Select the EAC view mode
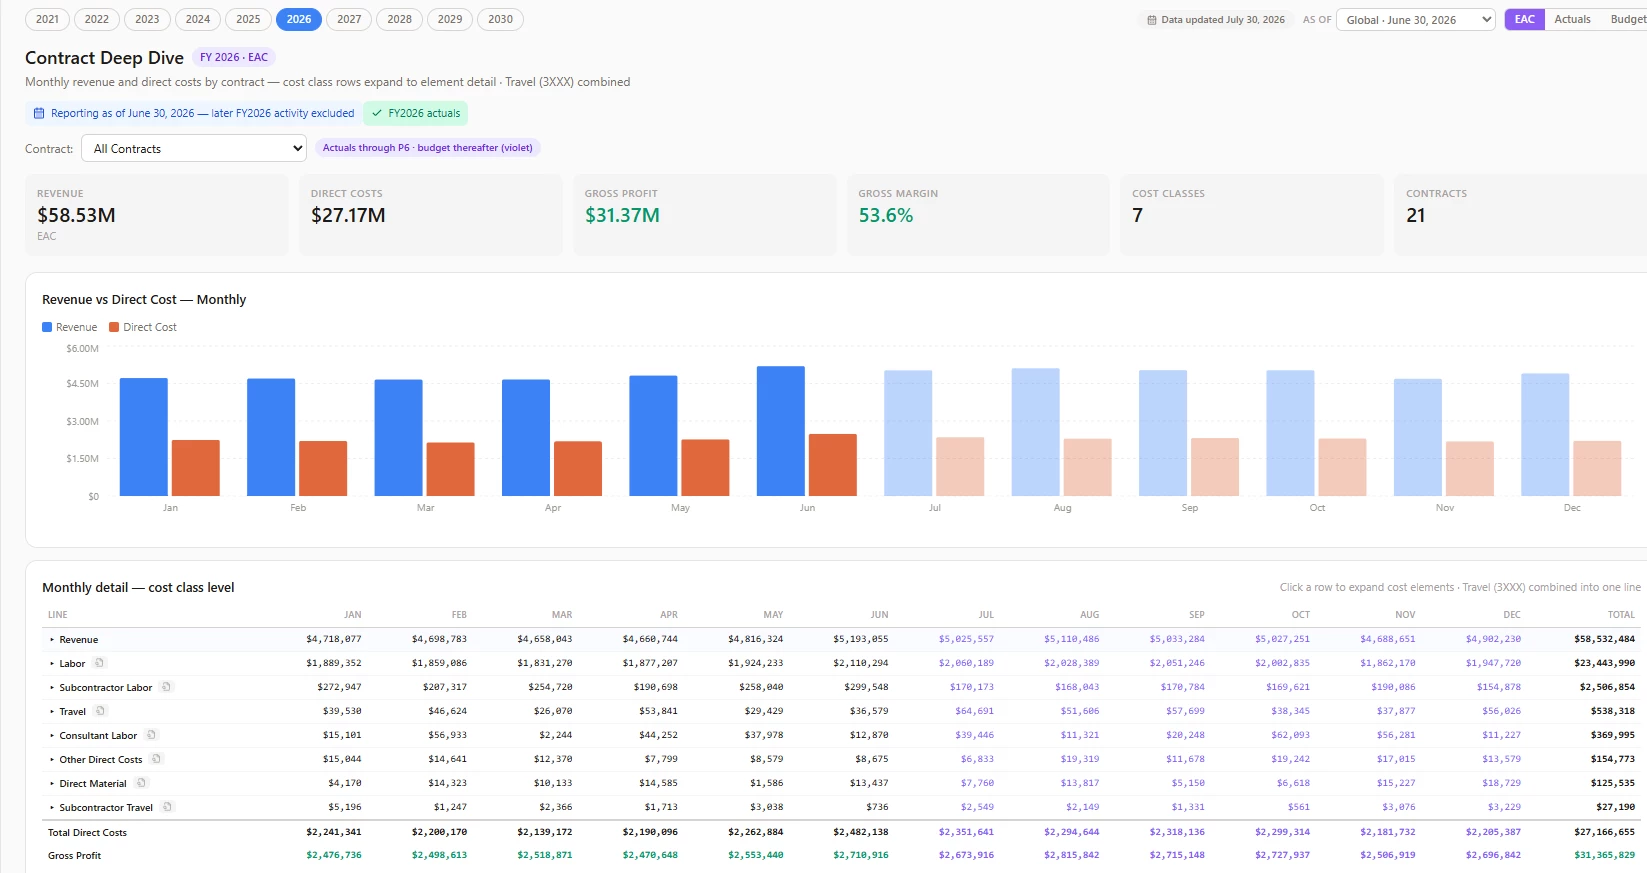Viewport: 1647px width, 873px height. [1524, 19]
